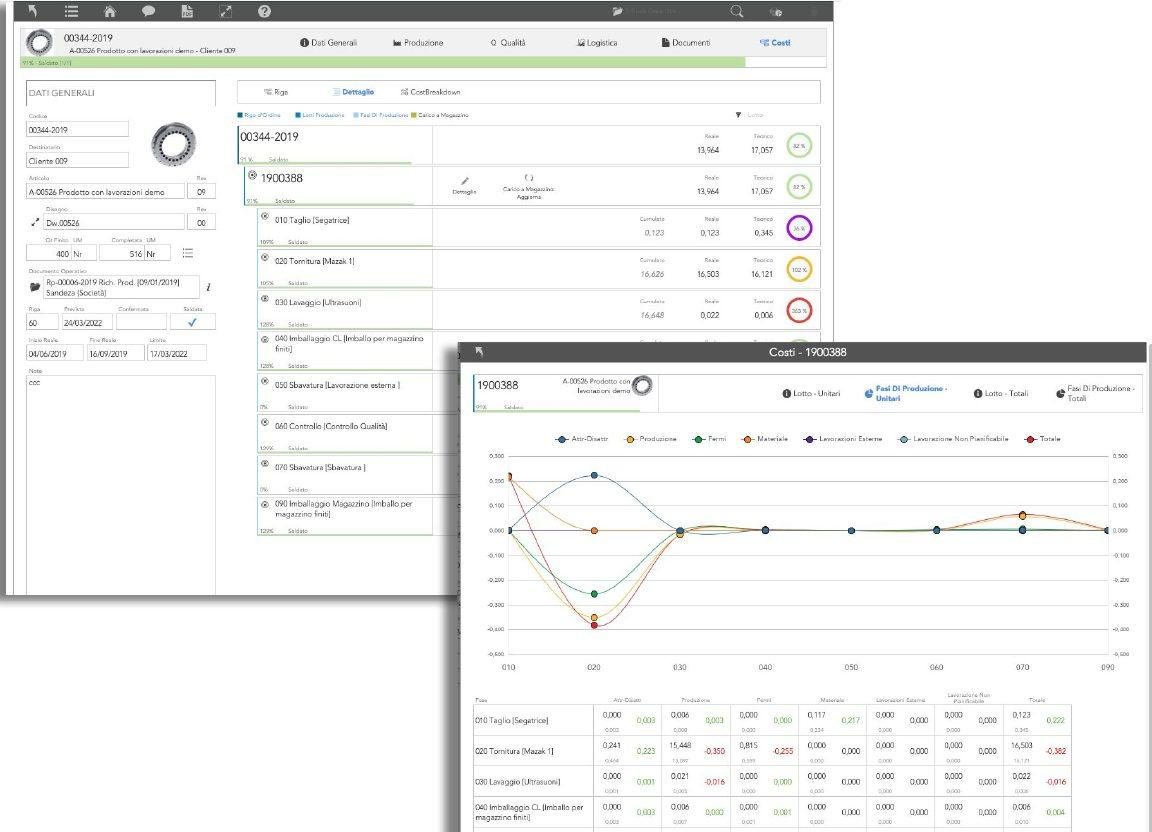Click the info icon beside the Rp-00006-2019 document

point(209,287)
